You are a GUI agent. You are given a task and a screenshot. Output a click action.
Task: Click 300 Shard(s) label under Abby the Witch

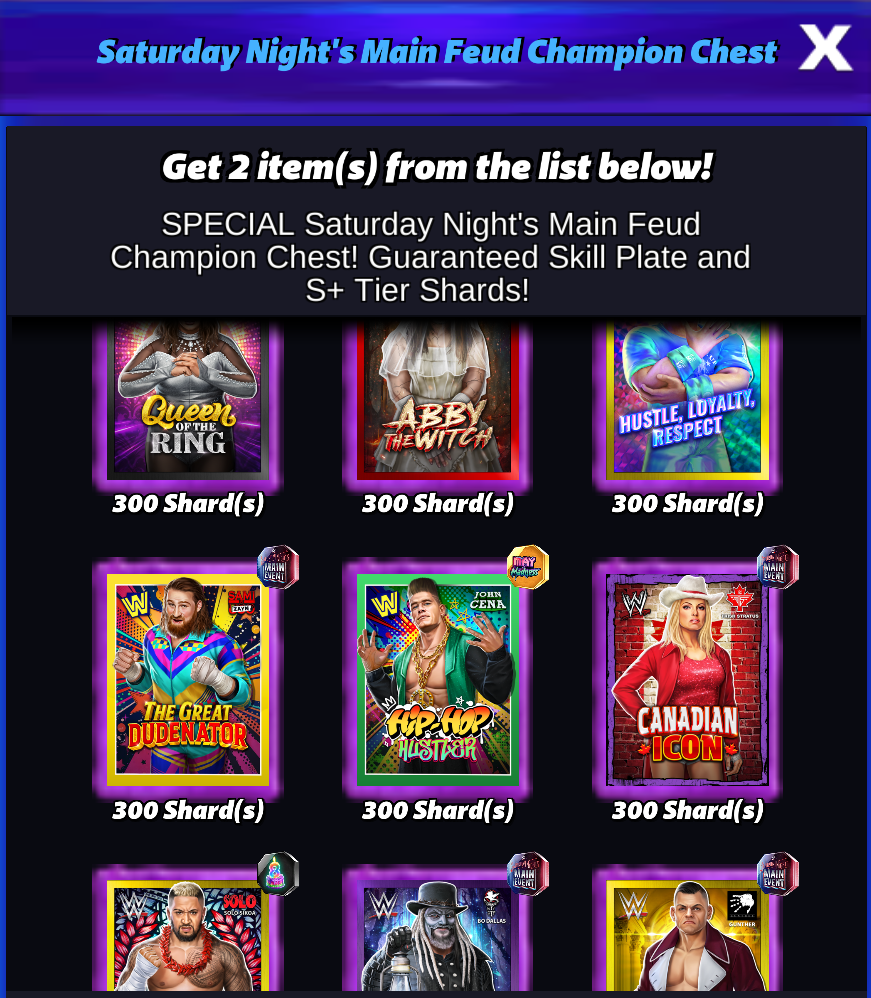[438, 503]
